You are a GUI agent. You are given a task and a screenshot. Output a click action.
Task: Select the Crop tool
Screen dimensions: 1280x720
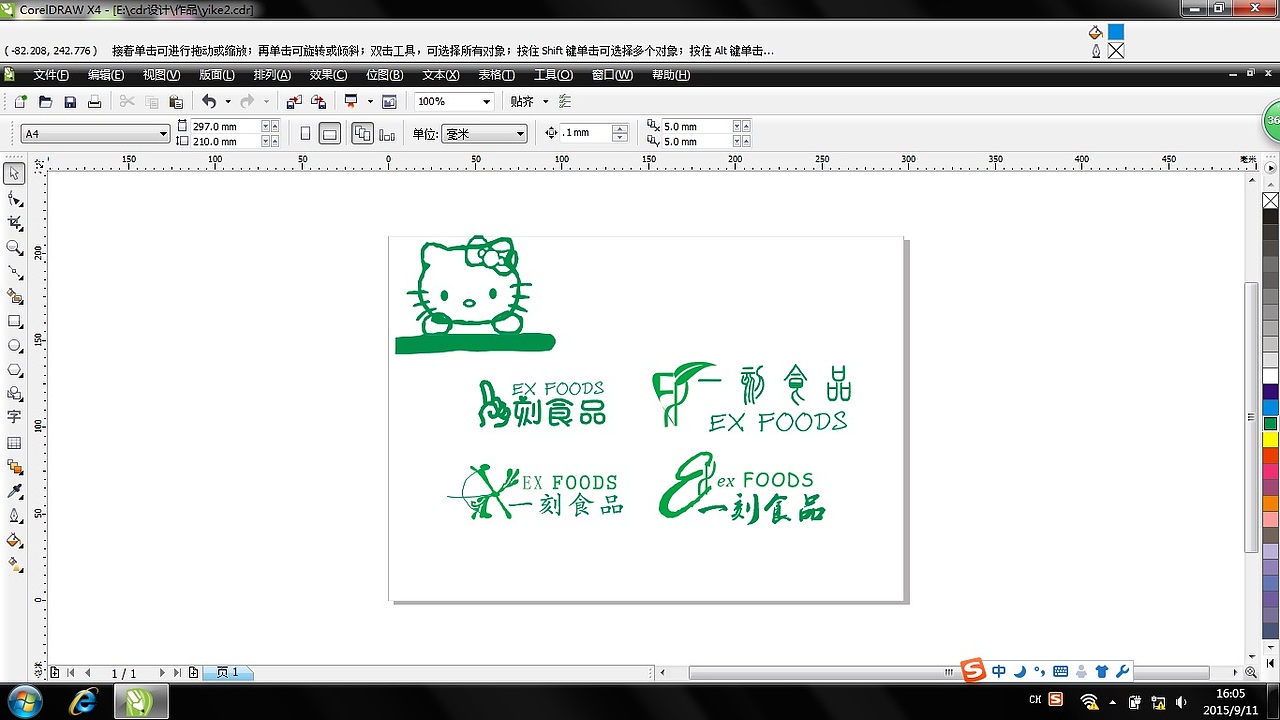[14, 223]
